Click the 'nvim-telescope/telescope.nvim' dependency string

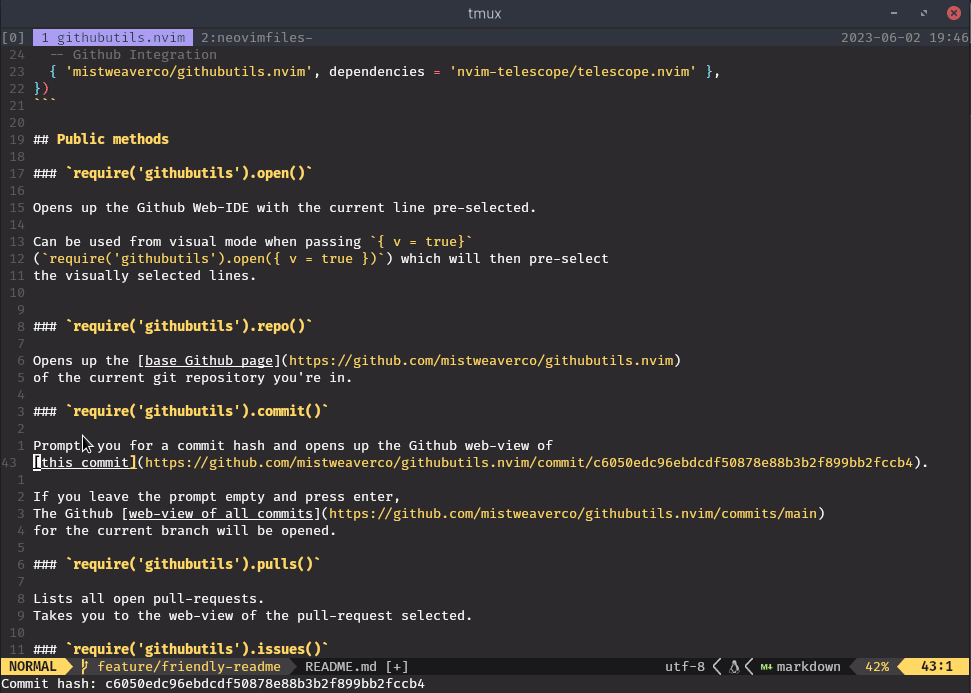tap(573, 72)
